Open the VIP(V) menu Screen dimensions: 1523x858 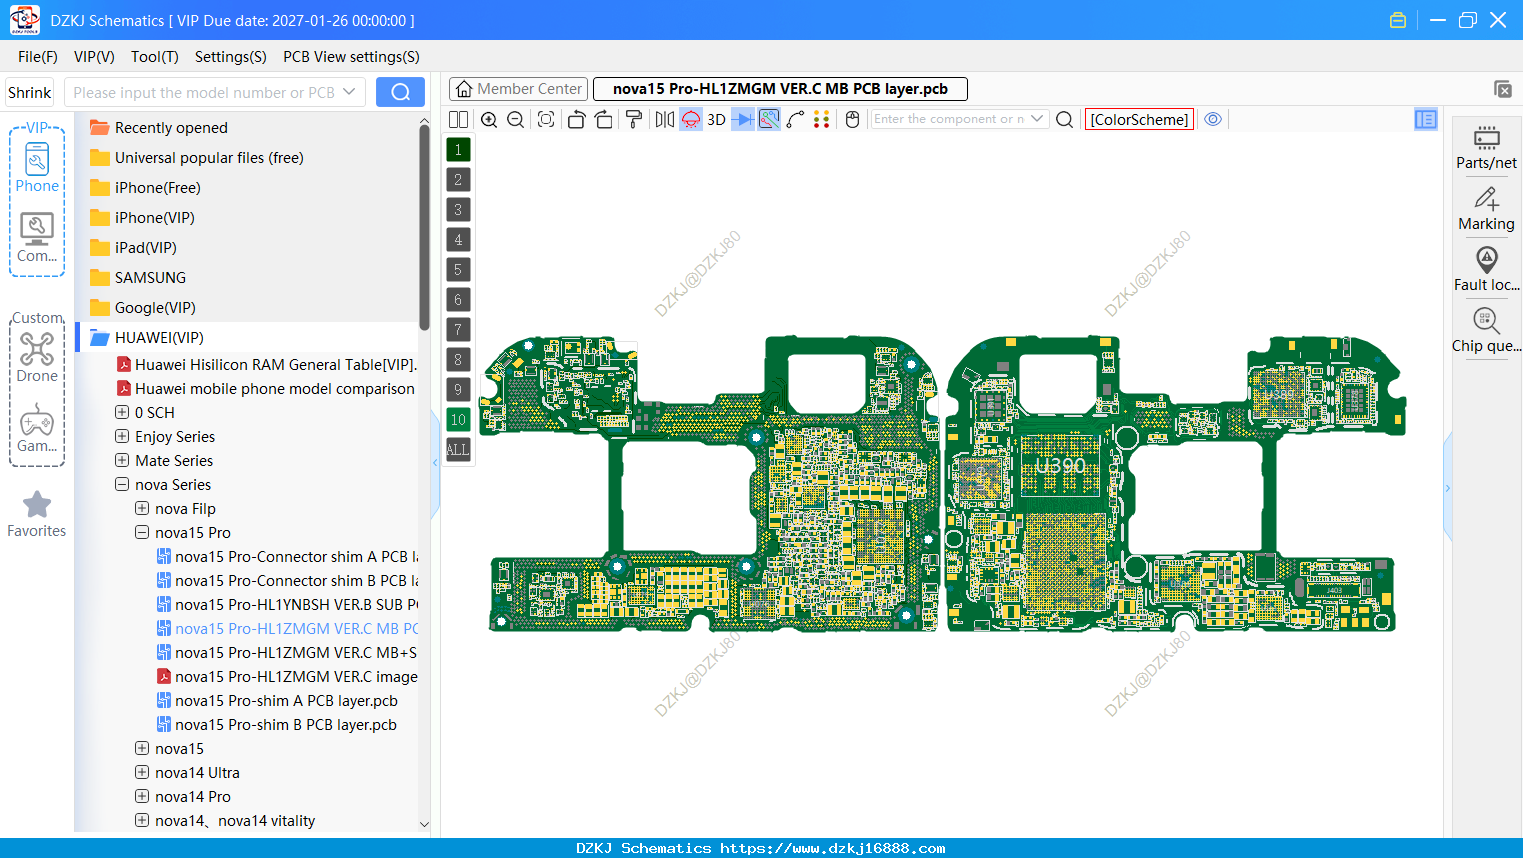[x=94, y=57]
